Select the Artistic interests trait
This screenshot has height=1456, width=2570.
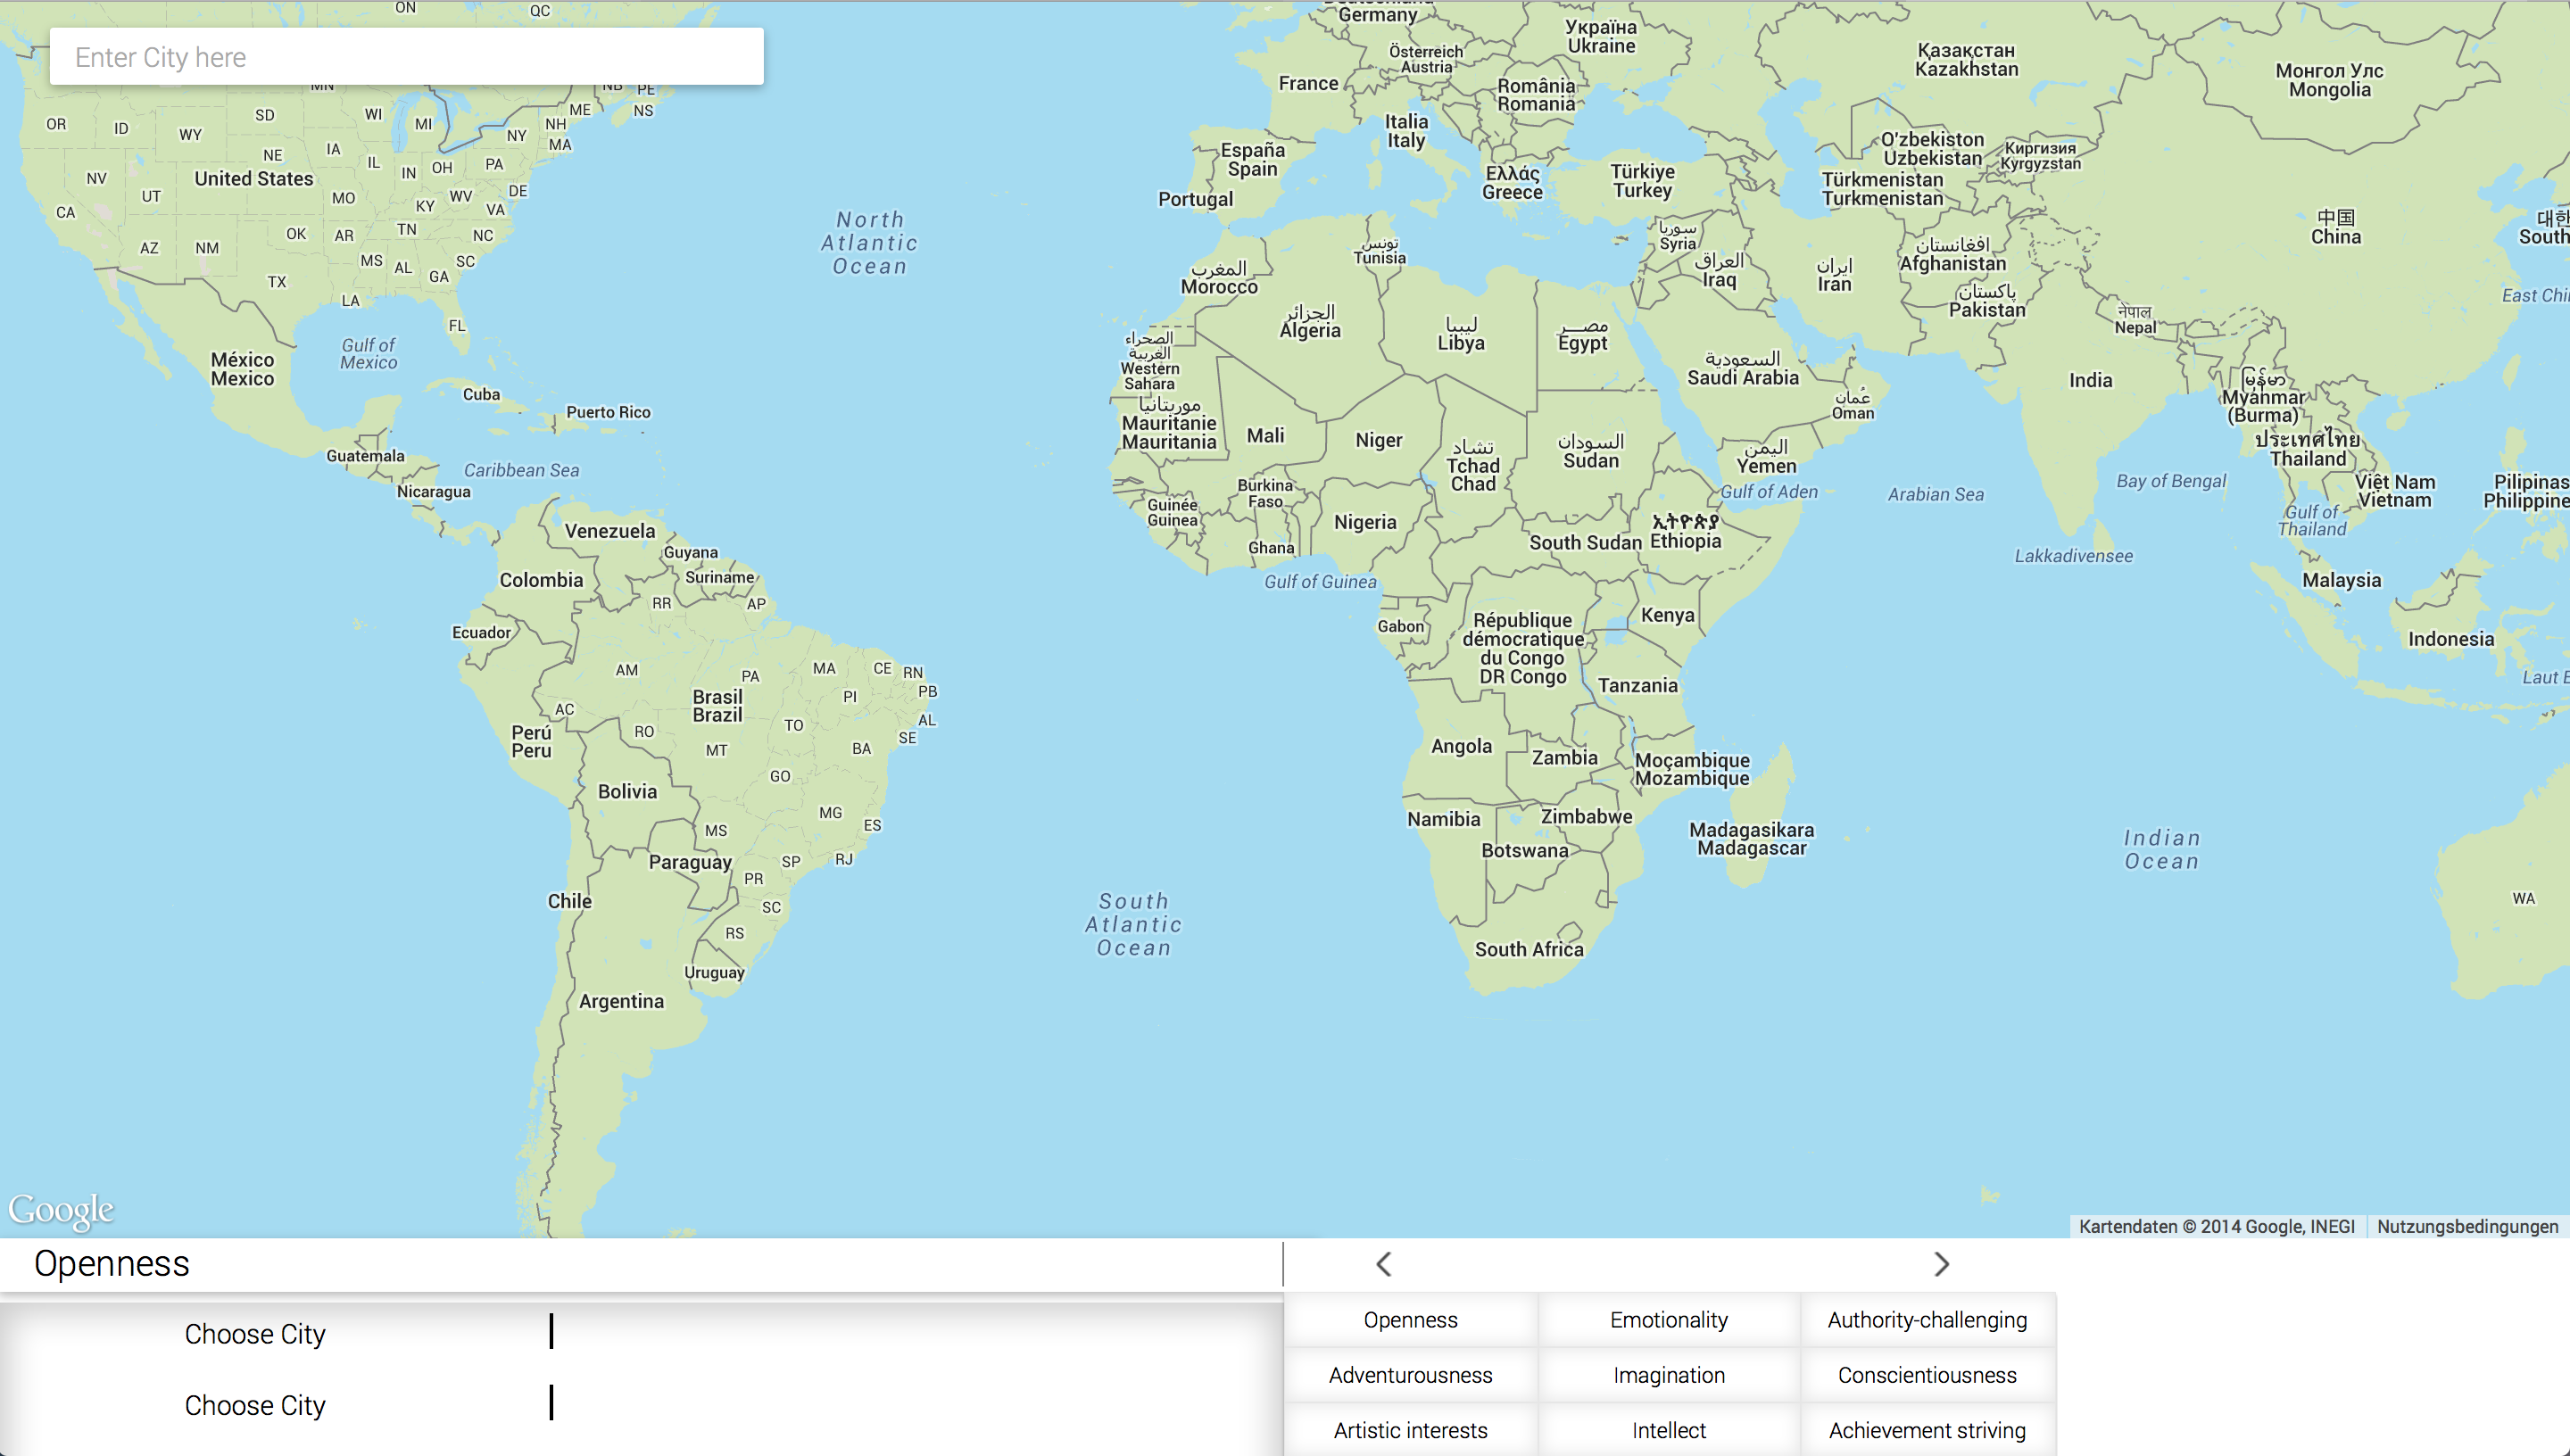1410,1430
